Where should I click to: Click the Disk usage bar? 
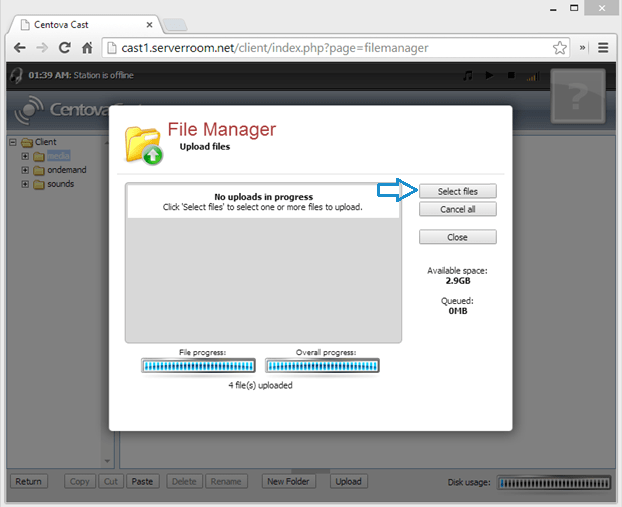(554, 483)
